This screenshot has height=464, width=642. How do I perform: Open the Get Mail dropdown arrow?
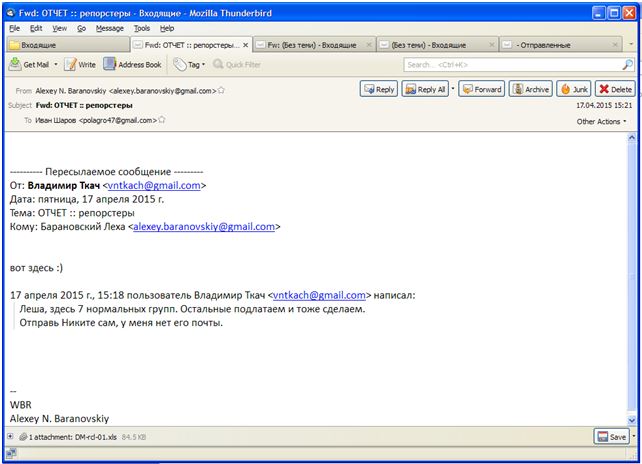pos(57,65)
